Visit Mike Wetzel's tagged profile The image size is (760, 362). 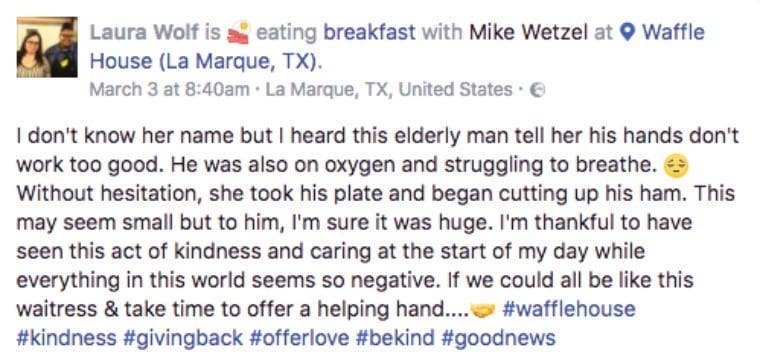pos(528,32)
